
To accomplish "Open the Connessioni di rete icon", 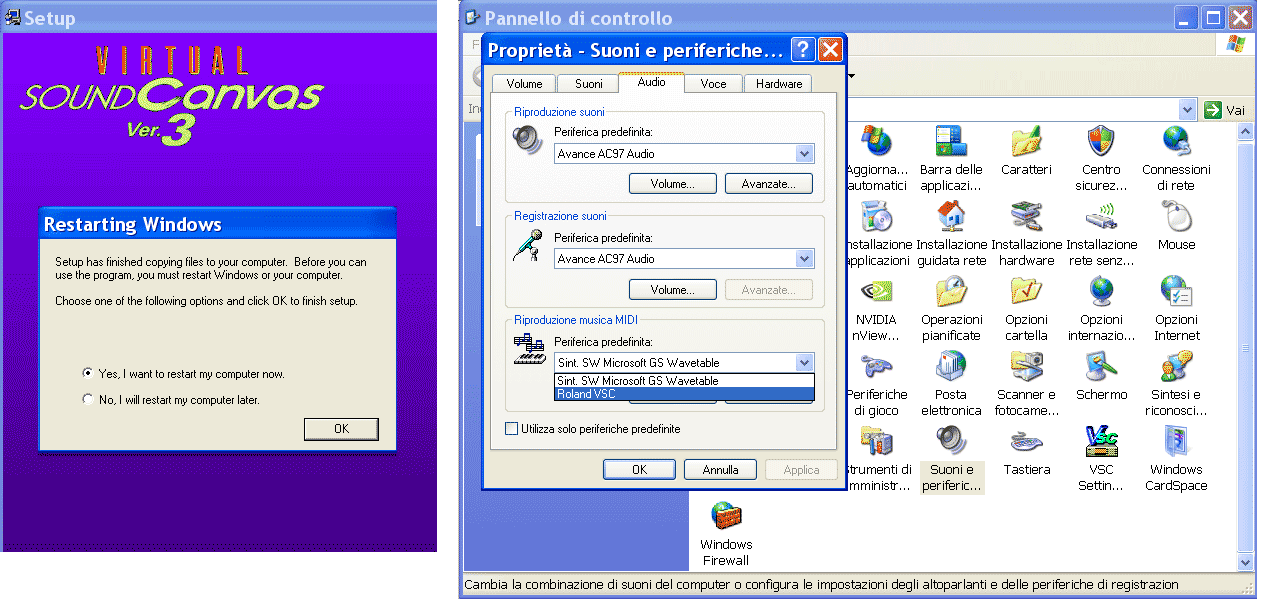I will tap(1176, 142).
